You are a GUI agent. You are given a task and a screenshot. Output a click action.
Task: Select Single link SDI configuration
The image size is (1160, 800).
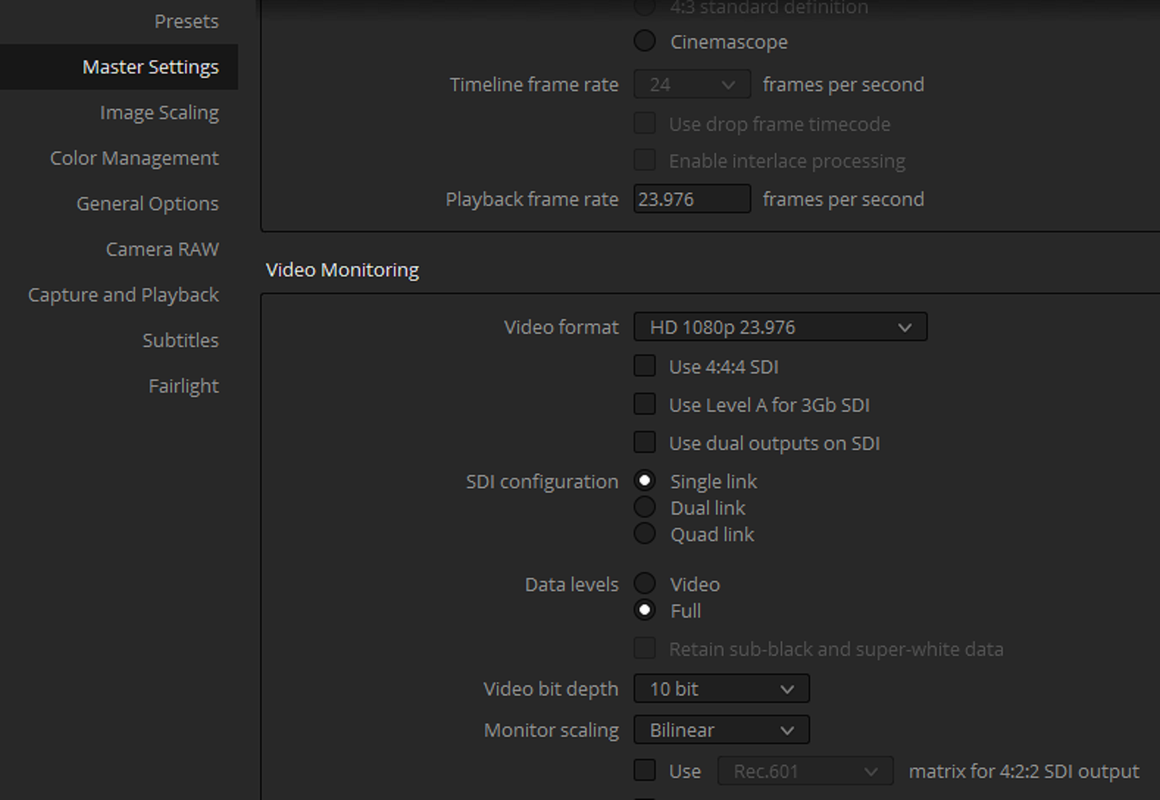[644, 480]
